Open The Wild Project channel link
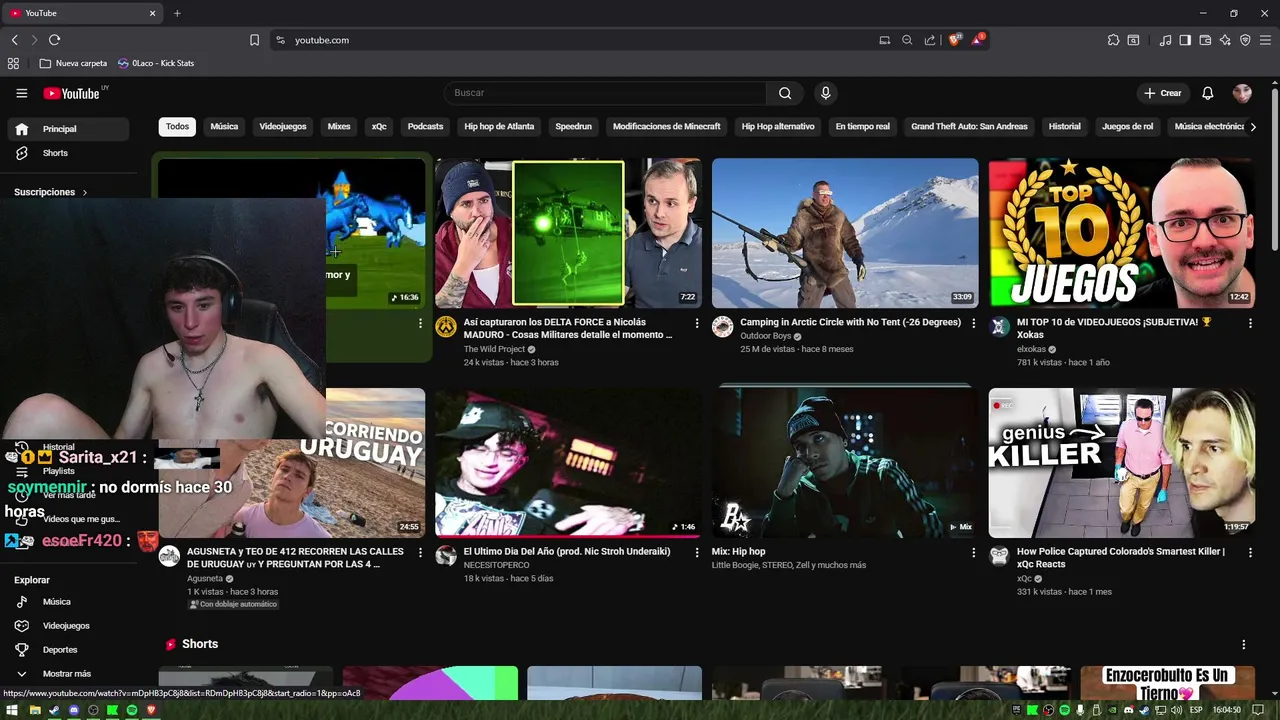This screenshot has height=720, width=1280. (496, 349)
